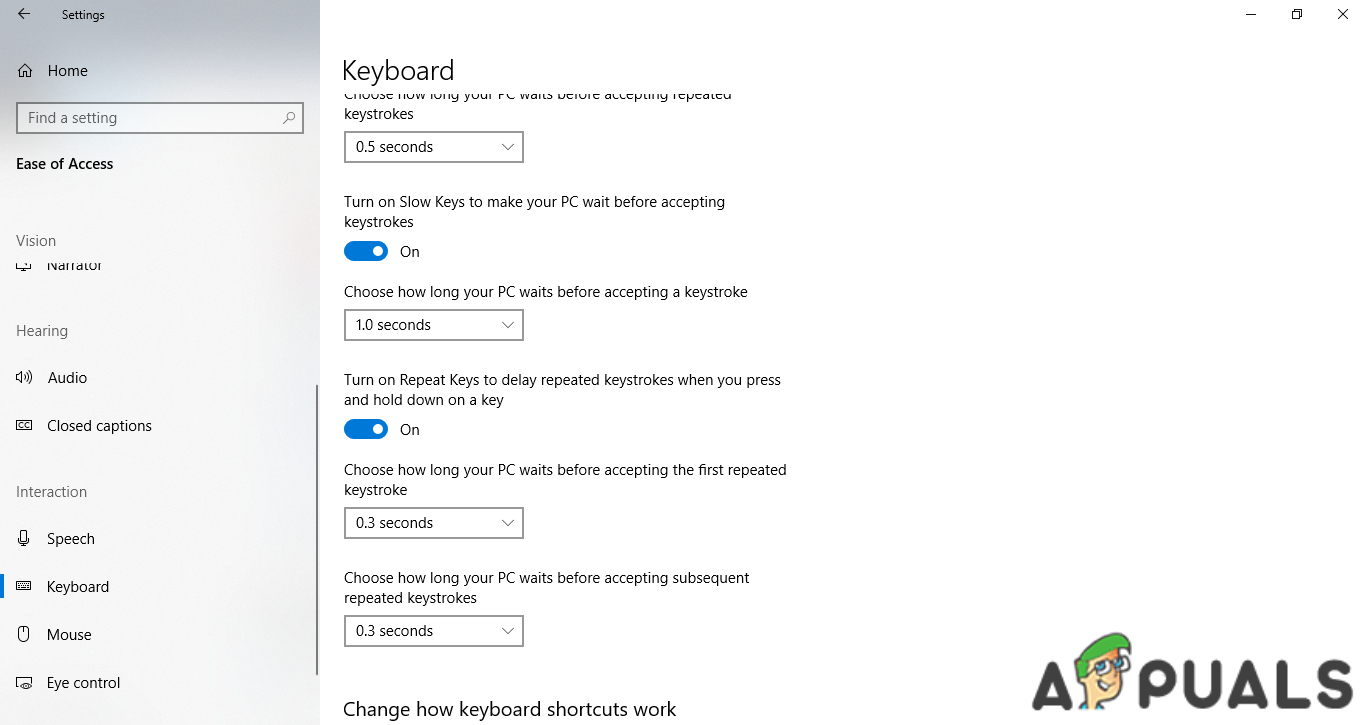Image resolution: width=1360 pixels, height=725 pixels.
Task: Select Narrator in the sidebar
Action: click(x=75, y=267)
